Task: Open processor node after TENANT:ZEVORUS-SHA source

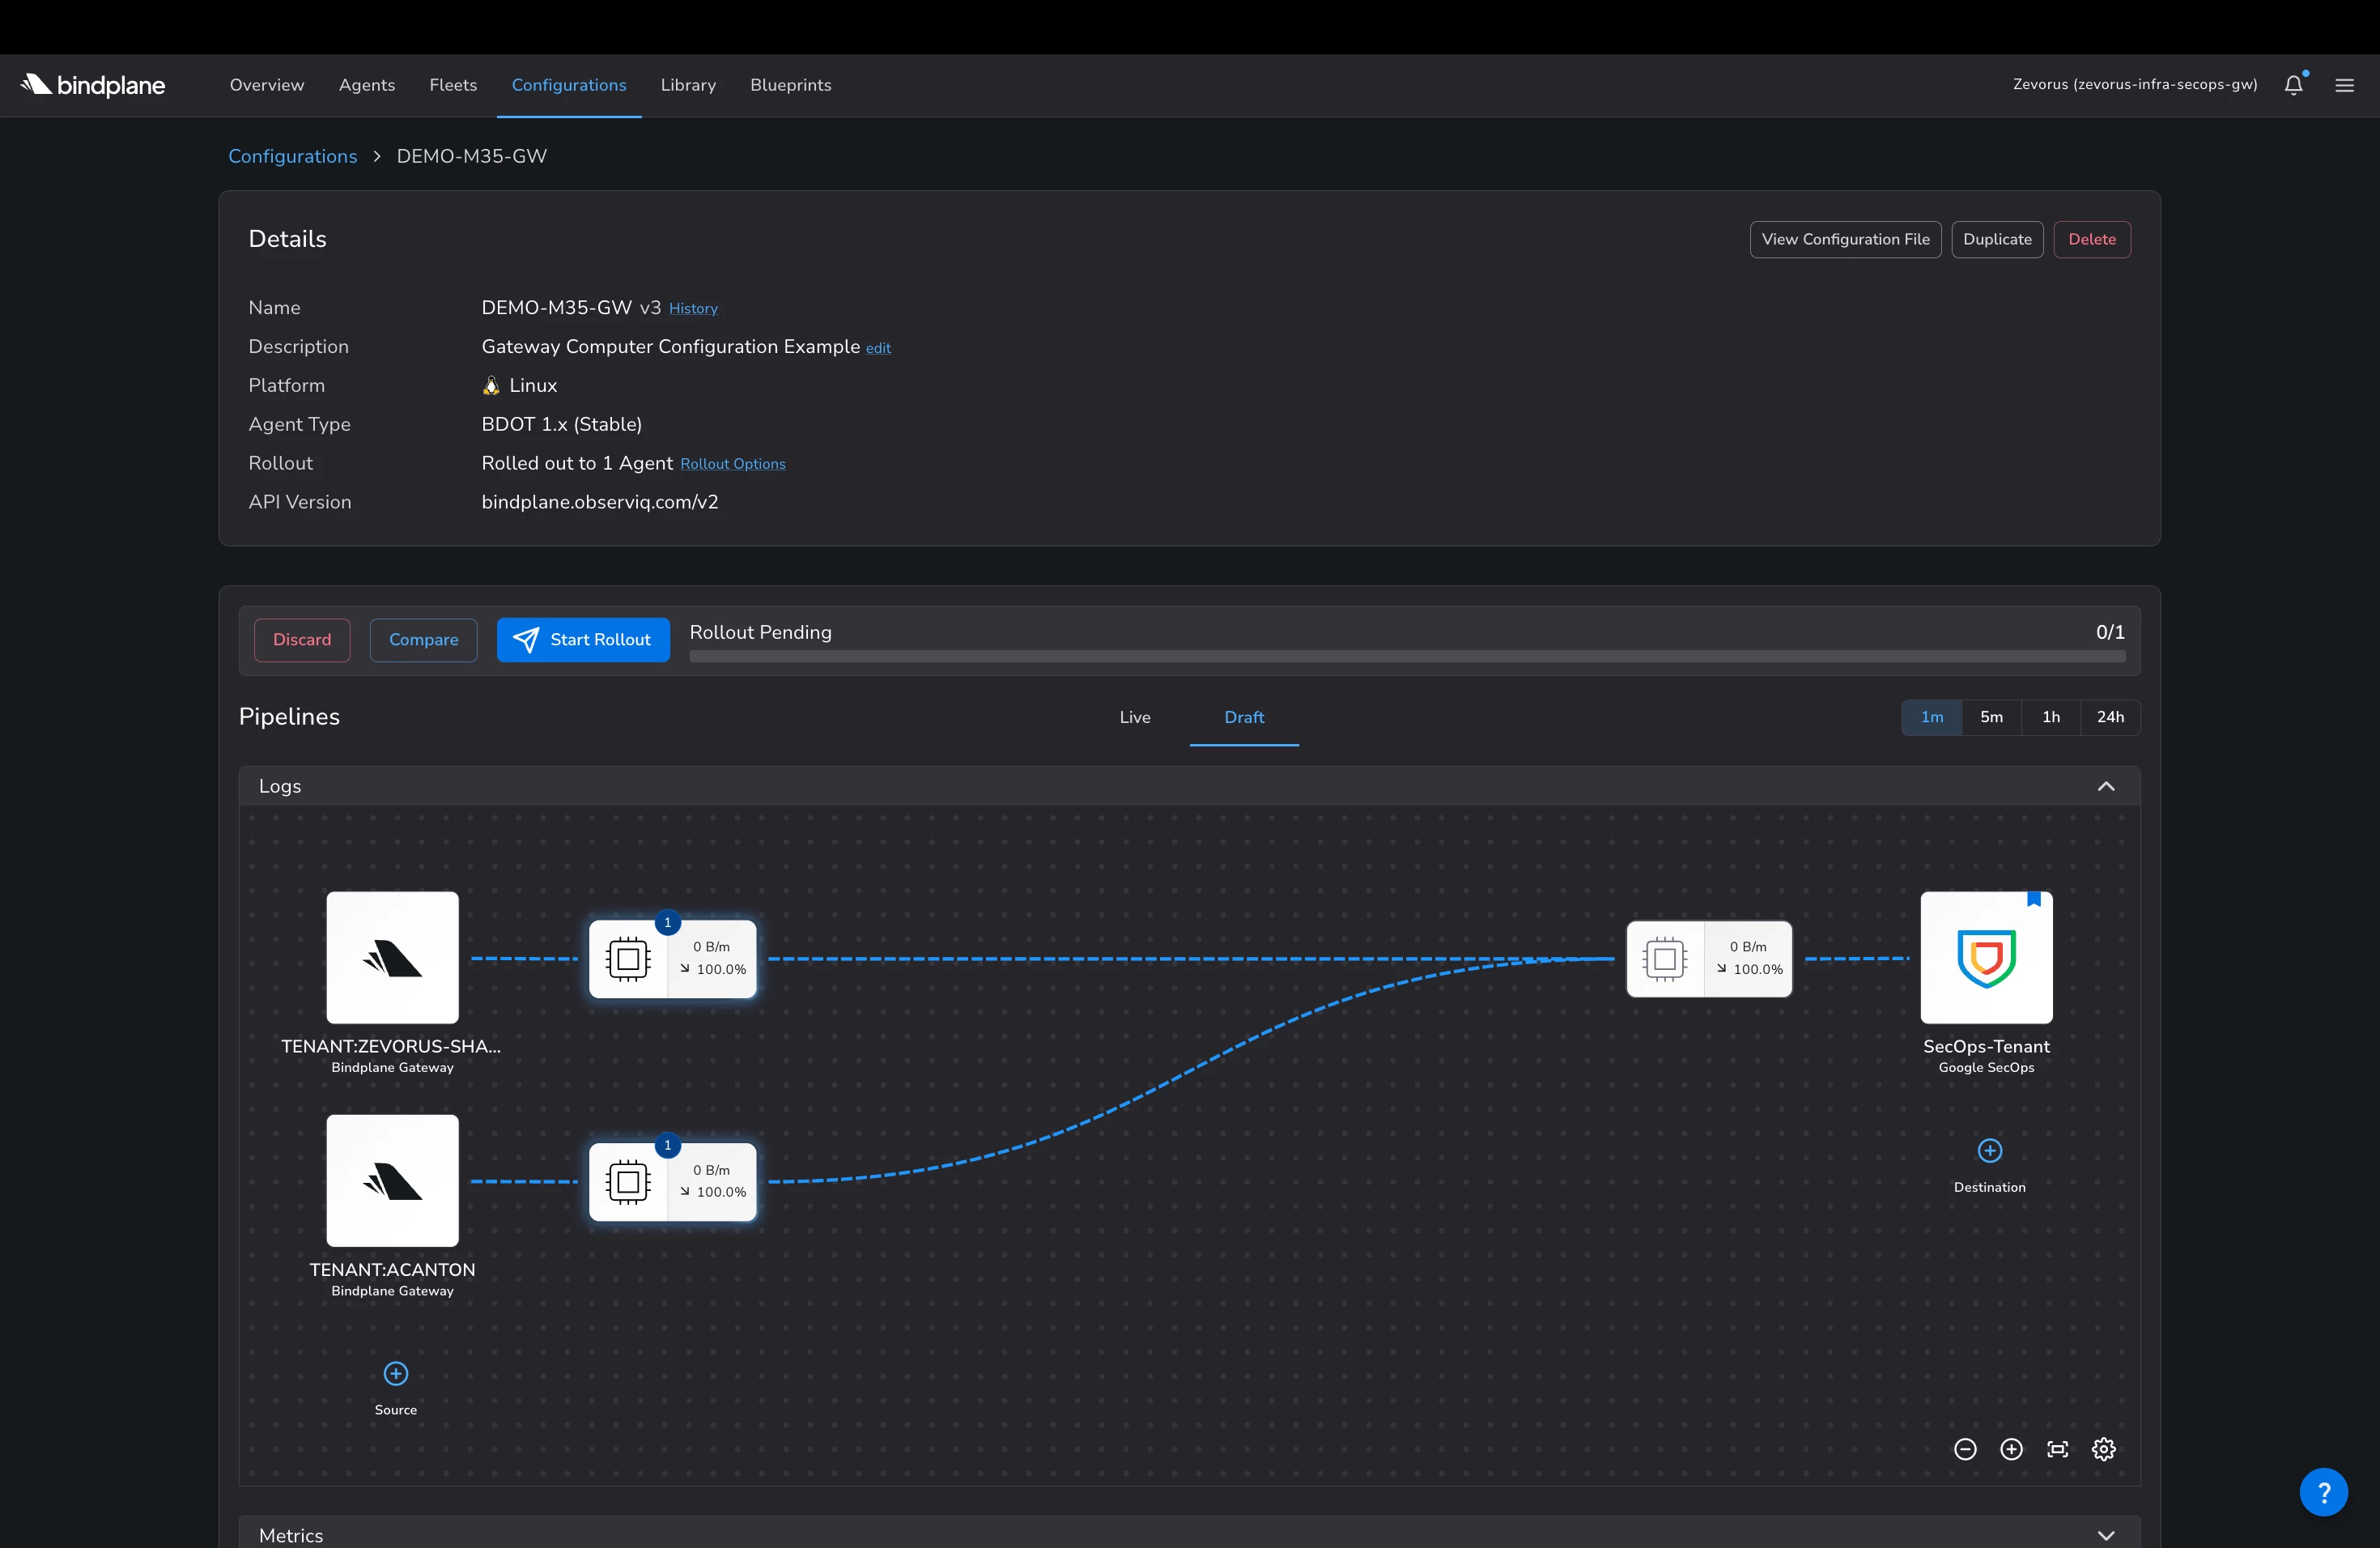Action: (x=672, y=958)
